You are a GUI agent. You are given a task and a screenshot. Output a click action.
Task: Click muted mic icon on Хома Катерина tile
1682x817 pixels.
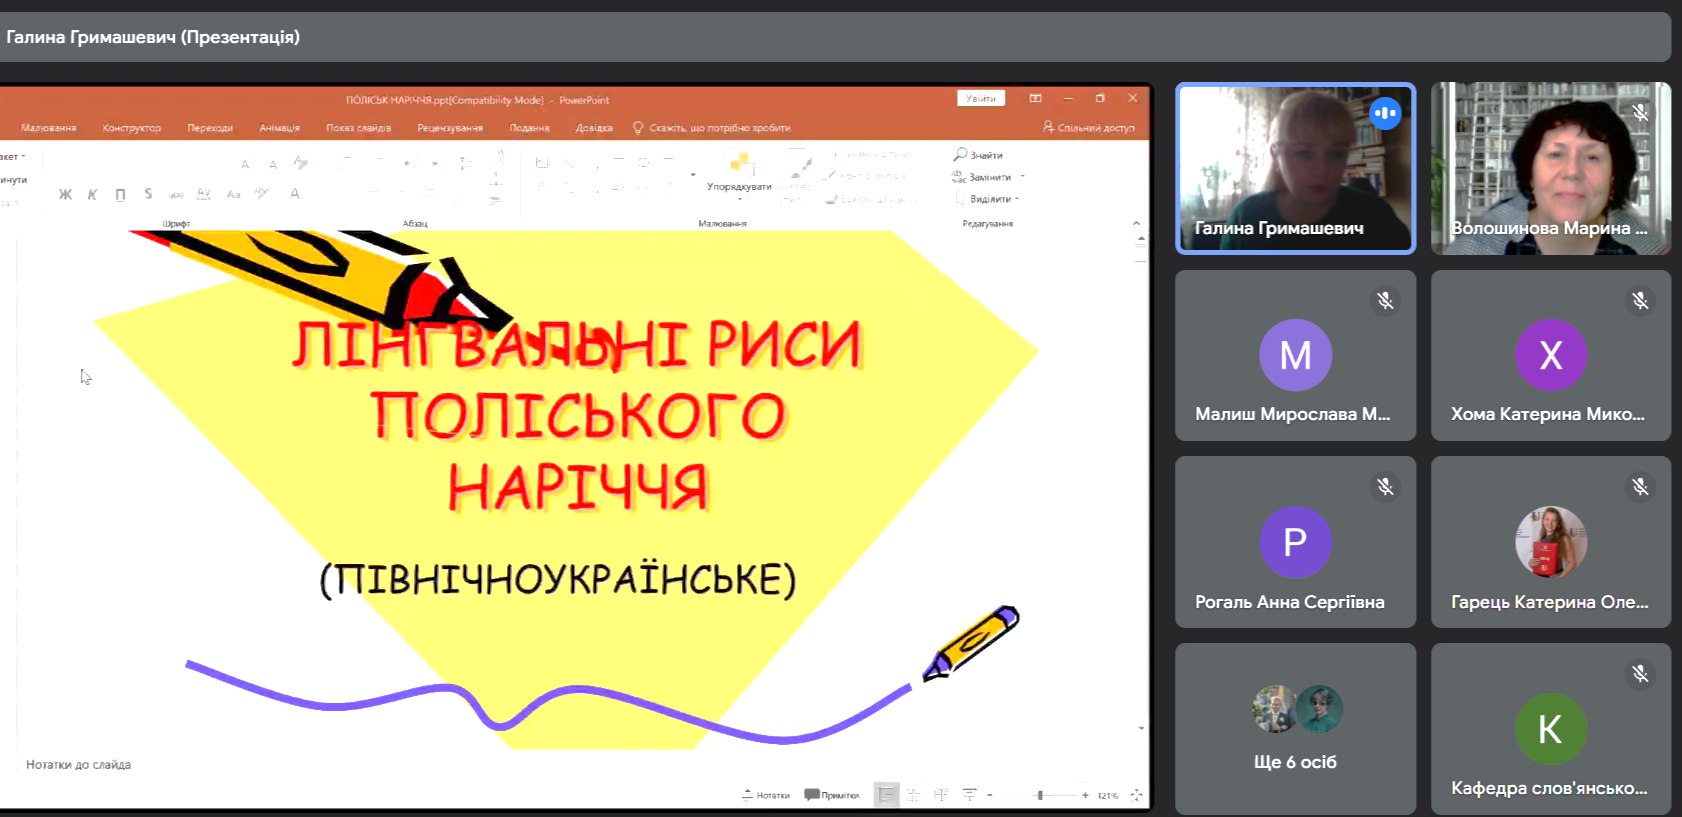click(1640, 300)
